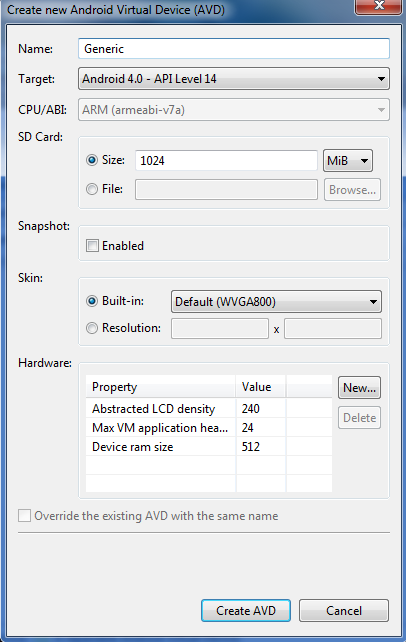Select the Max VM application heap row
The image size is (406, 642).
click(209, 428)
